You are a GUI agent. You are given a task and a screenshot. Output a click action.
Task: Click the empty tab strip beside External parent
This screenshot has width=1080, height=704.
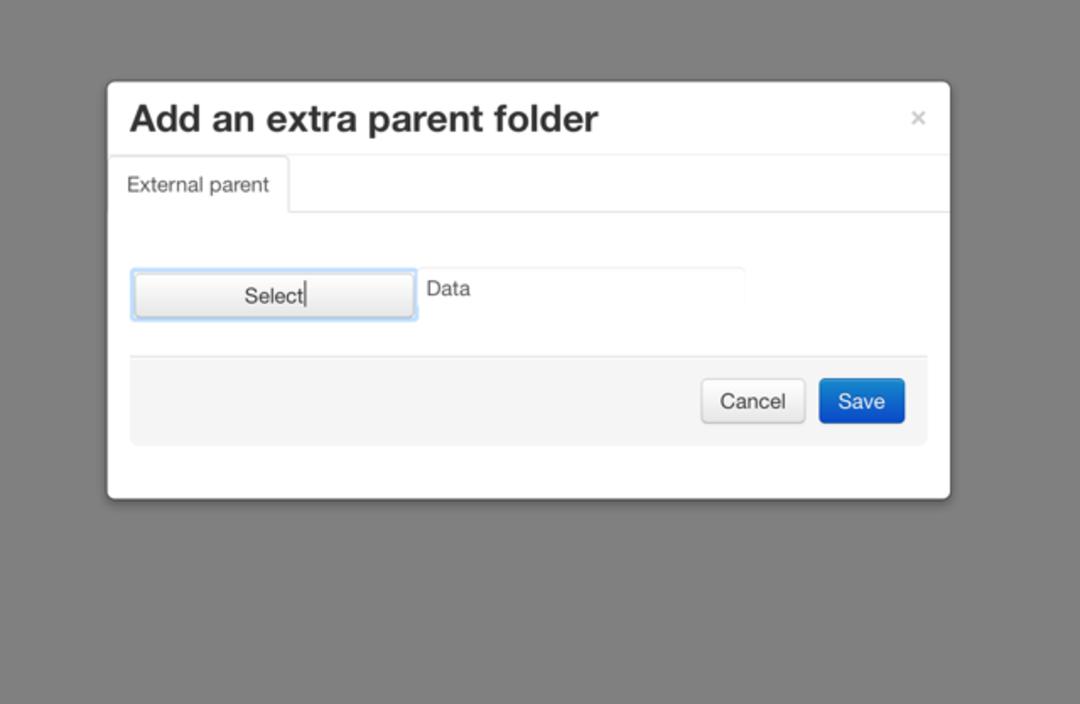(619, 184)
